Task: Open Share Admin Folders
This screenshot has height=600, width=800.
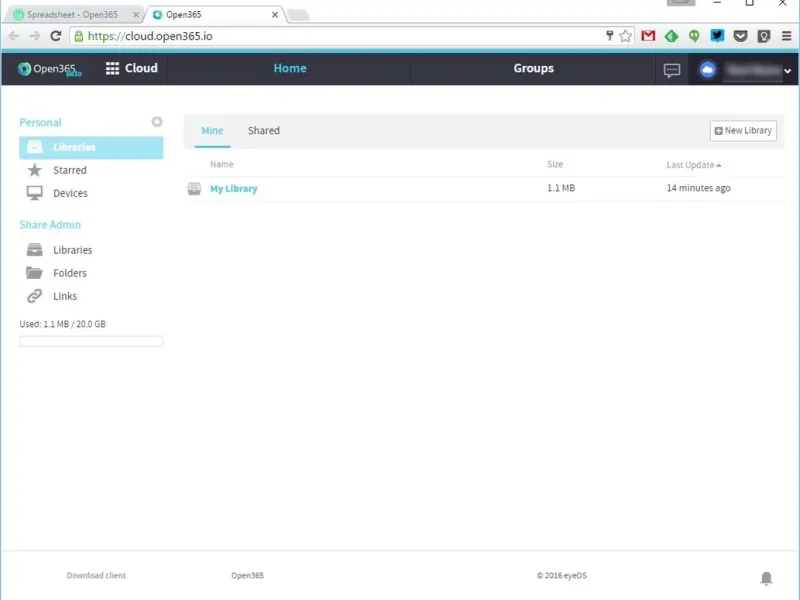Action: click(x=69, y=273)
